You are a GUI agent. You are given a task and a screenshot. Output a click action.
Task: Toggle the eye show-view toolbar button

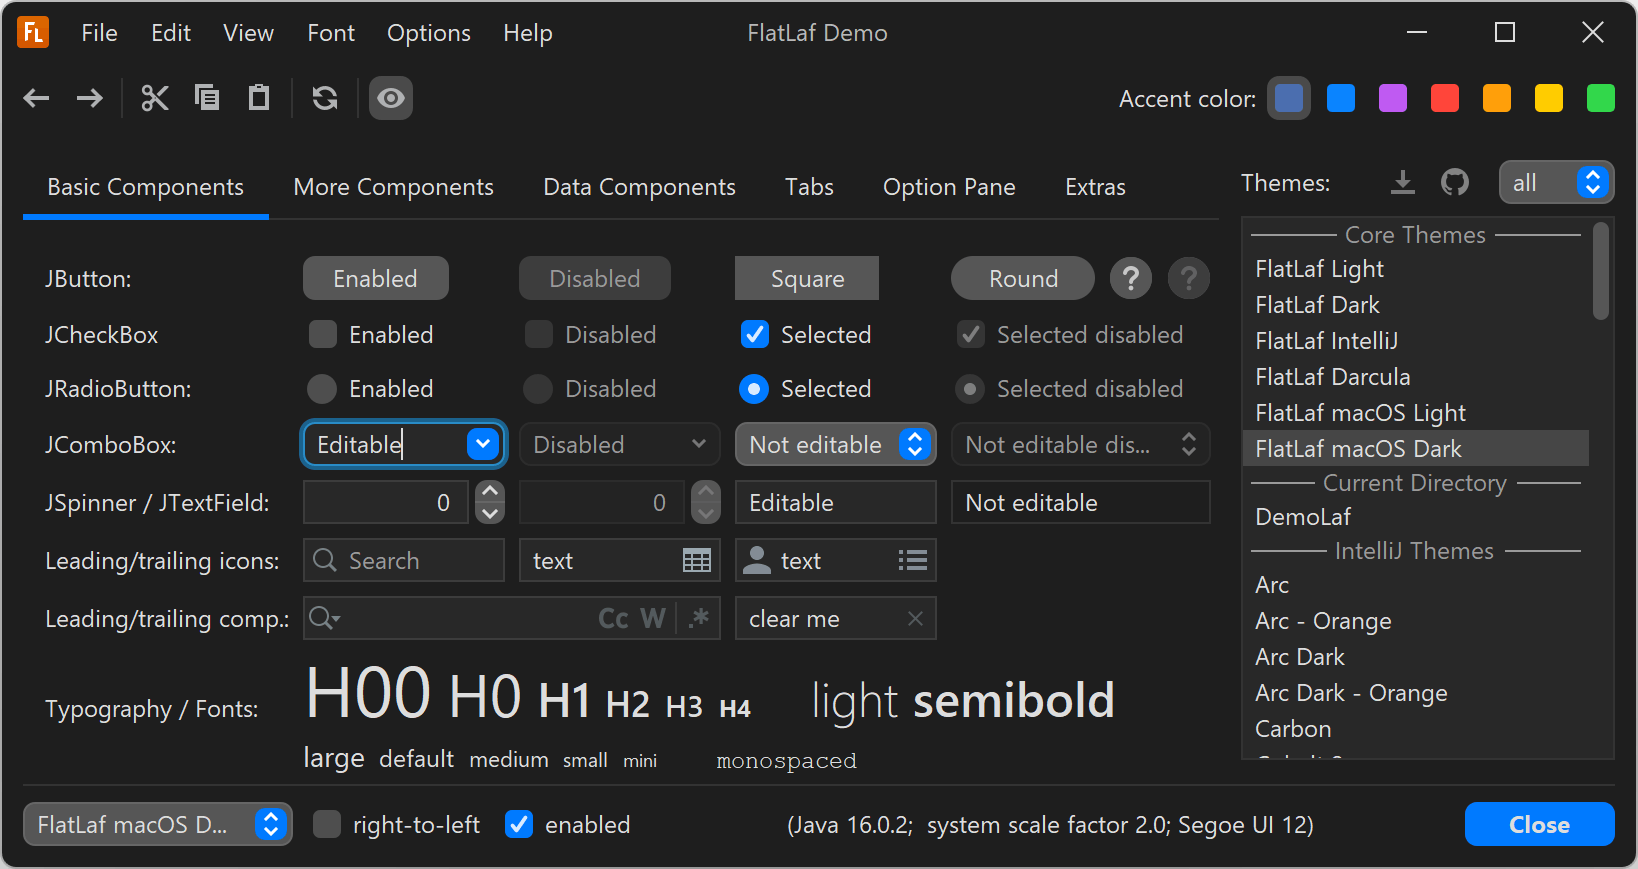click(x=391, y=98)
